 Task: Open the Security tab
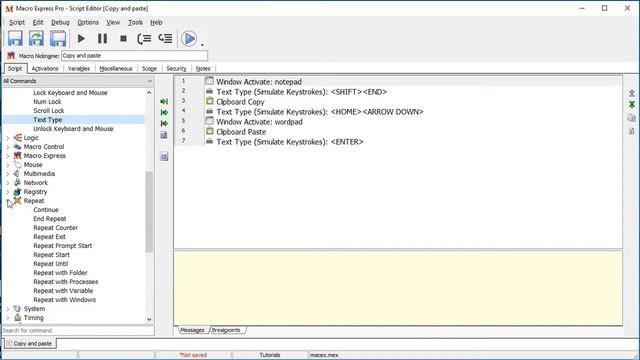coord(176,69)
